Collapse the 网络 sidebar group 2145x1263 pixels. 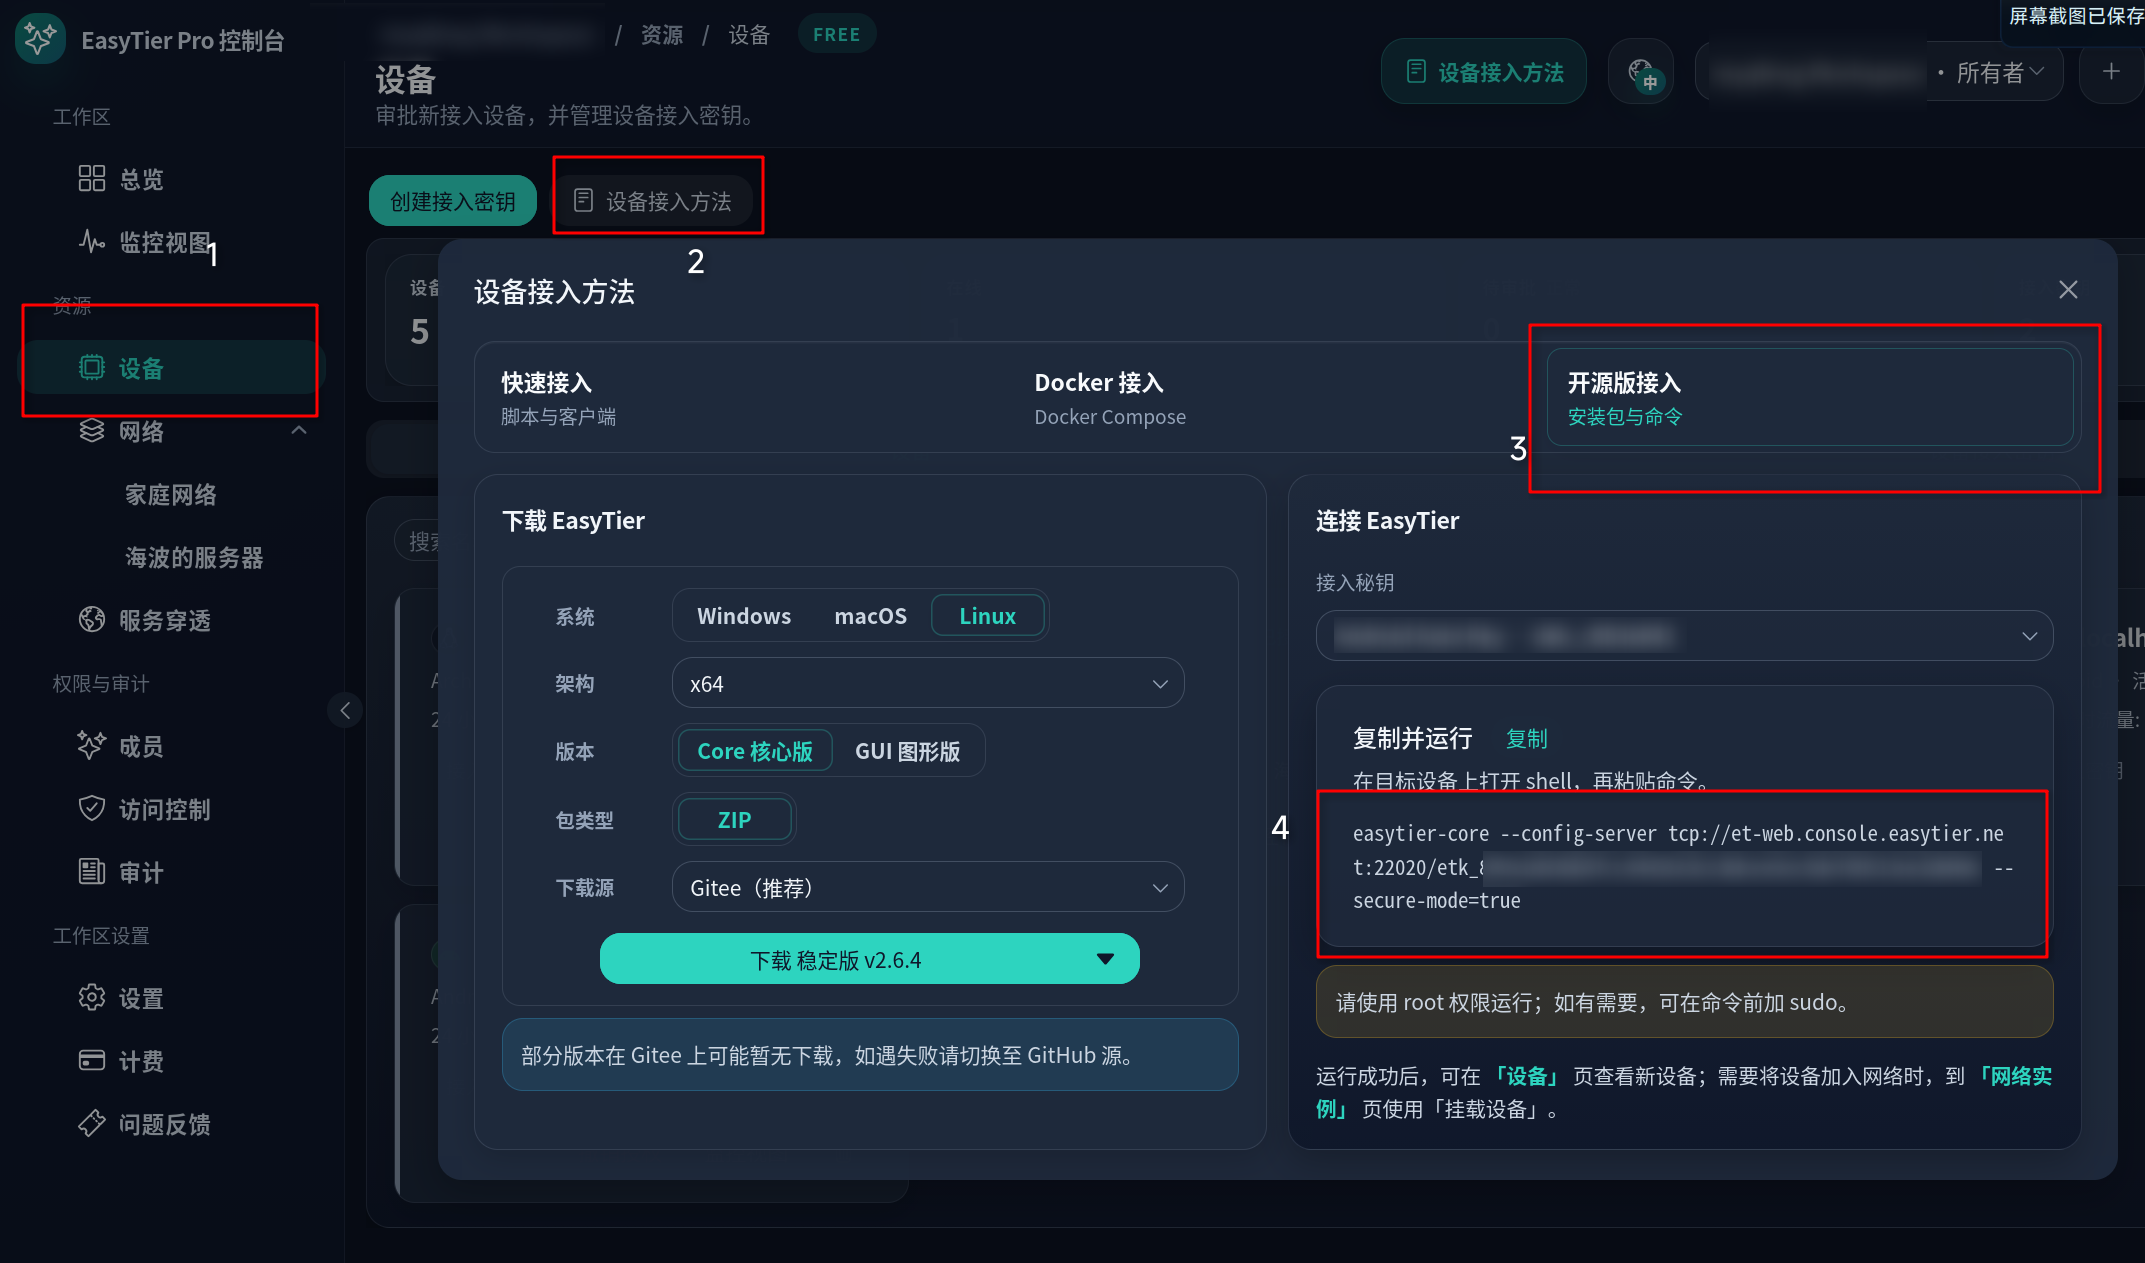[299, 431]
